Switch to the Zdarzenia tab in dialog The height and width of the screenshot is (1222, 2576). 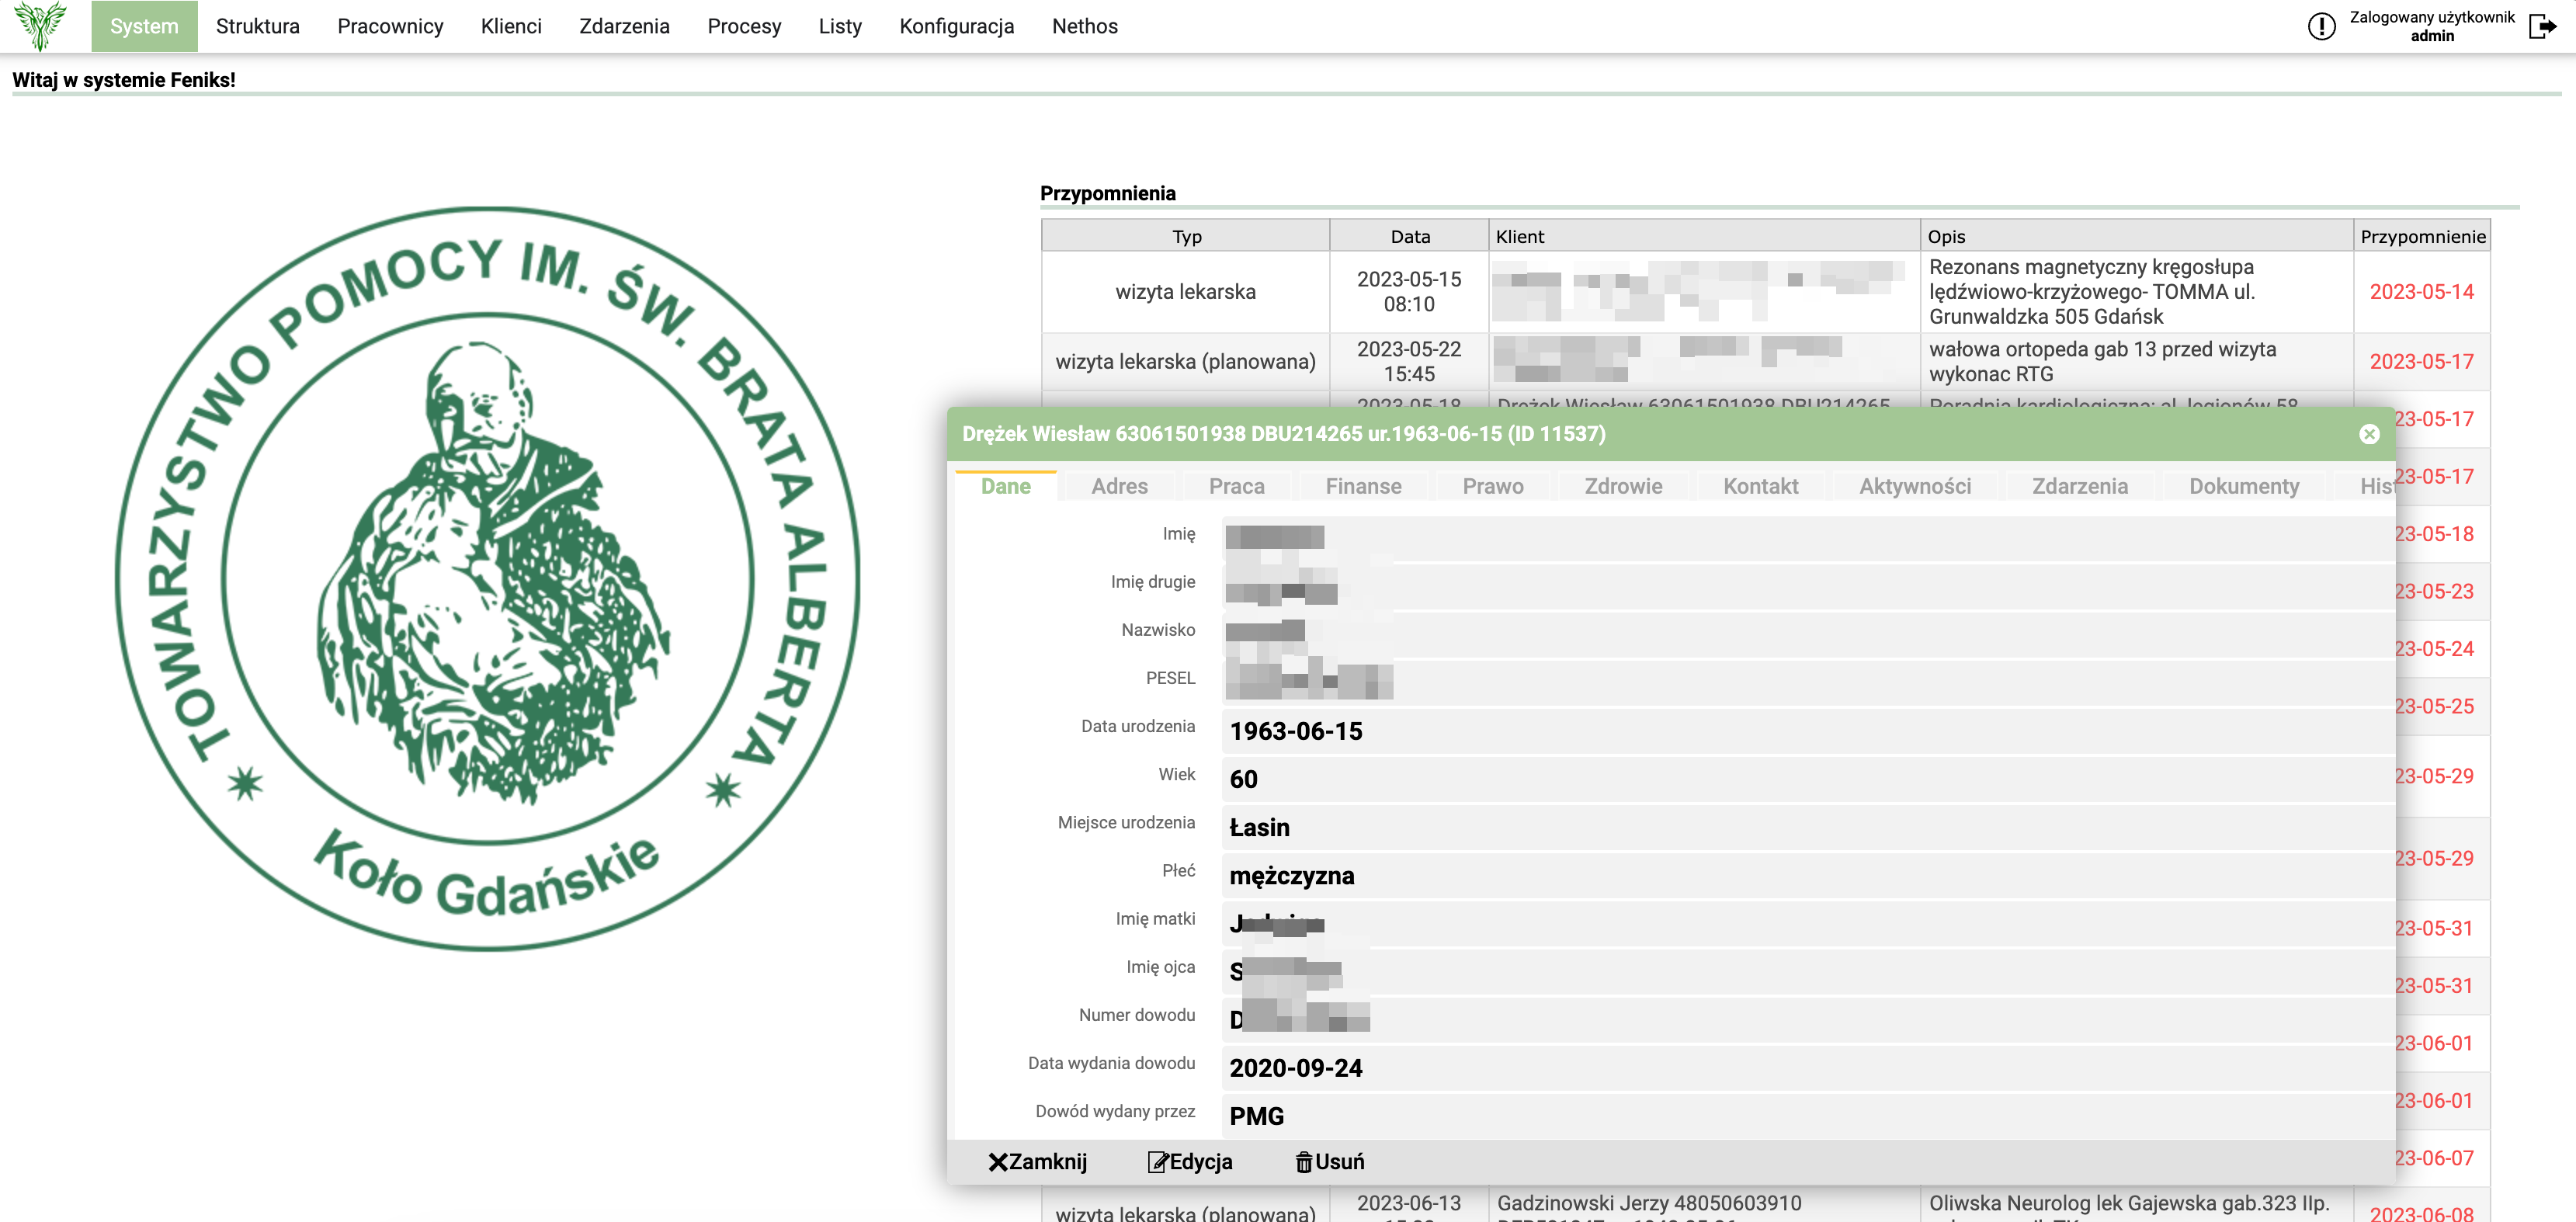(x=2079, y=486)
